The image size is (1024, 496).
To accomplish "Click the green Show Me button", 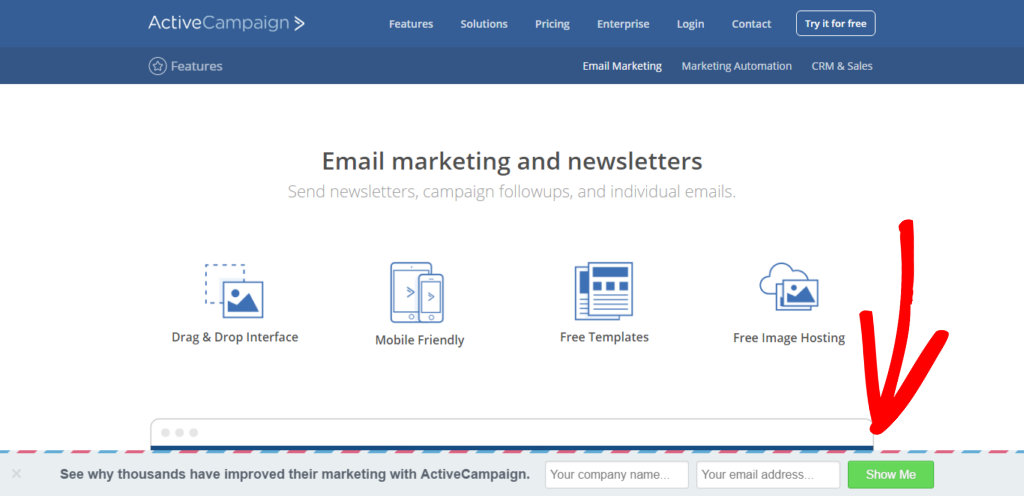I will pyautogui.click(x=891, y=474).
